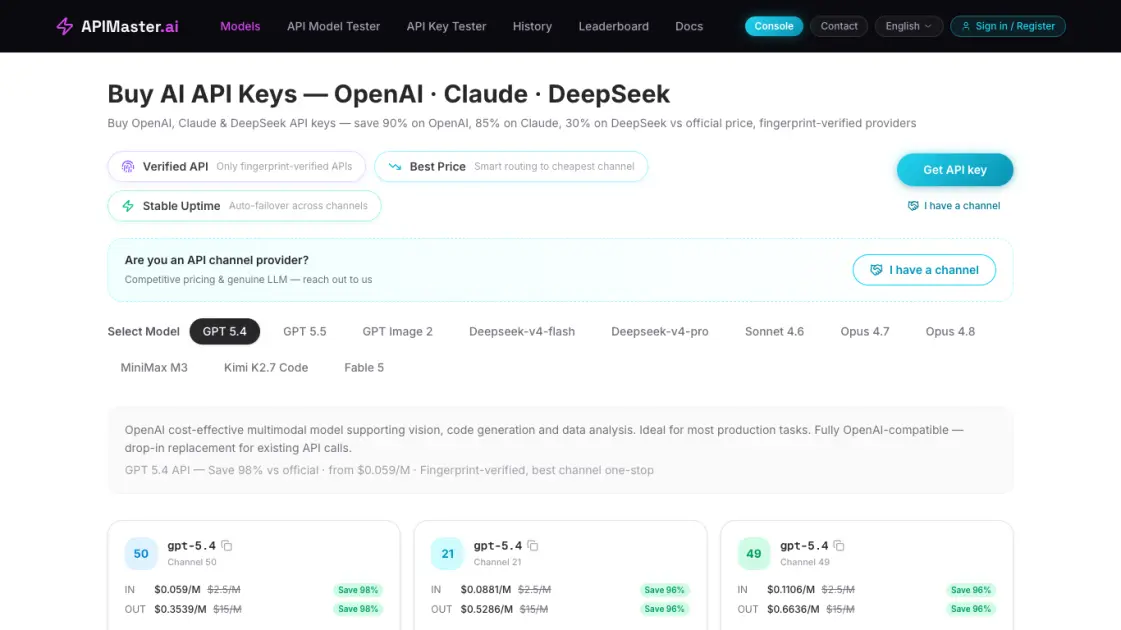Screen dimensions: 1121x630
Task: Open the Docs nav item
Action: coord(688,26)
